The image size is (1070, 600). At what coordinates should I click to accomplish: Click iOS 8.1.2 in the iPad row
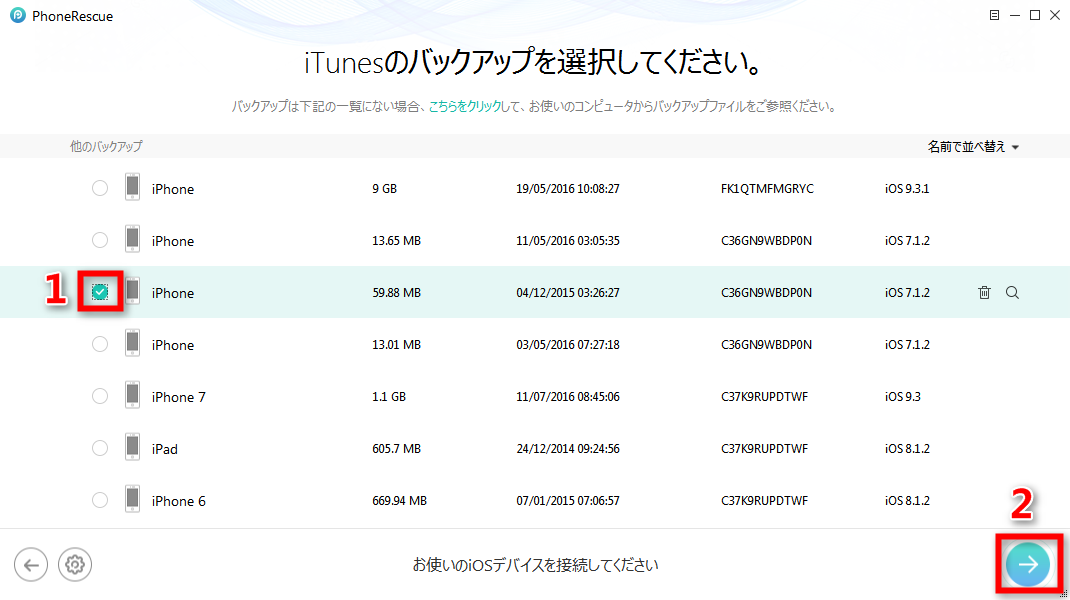coord(907,449)
